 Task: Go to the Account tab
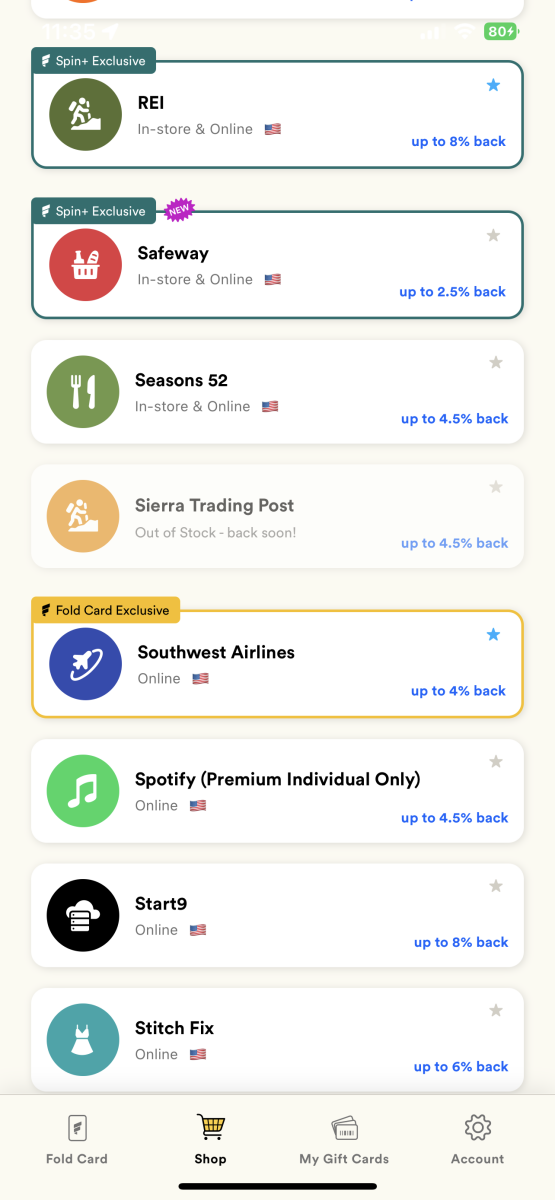pyautogui.click(x=478, y=1139)
